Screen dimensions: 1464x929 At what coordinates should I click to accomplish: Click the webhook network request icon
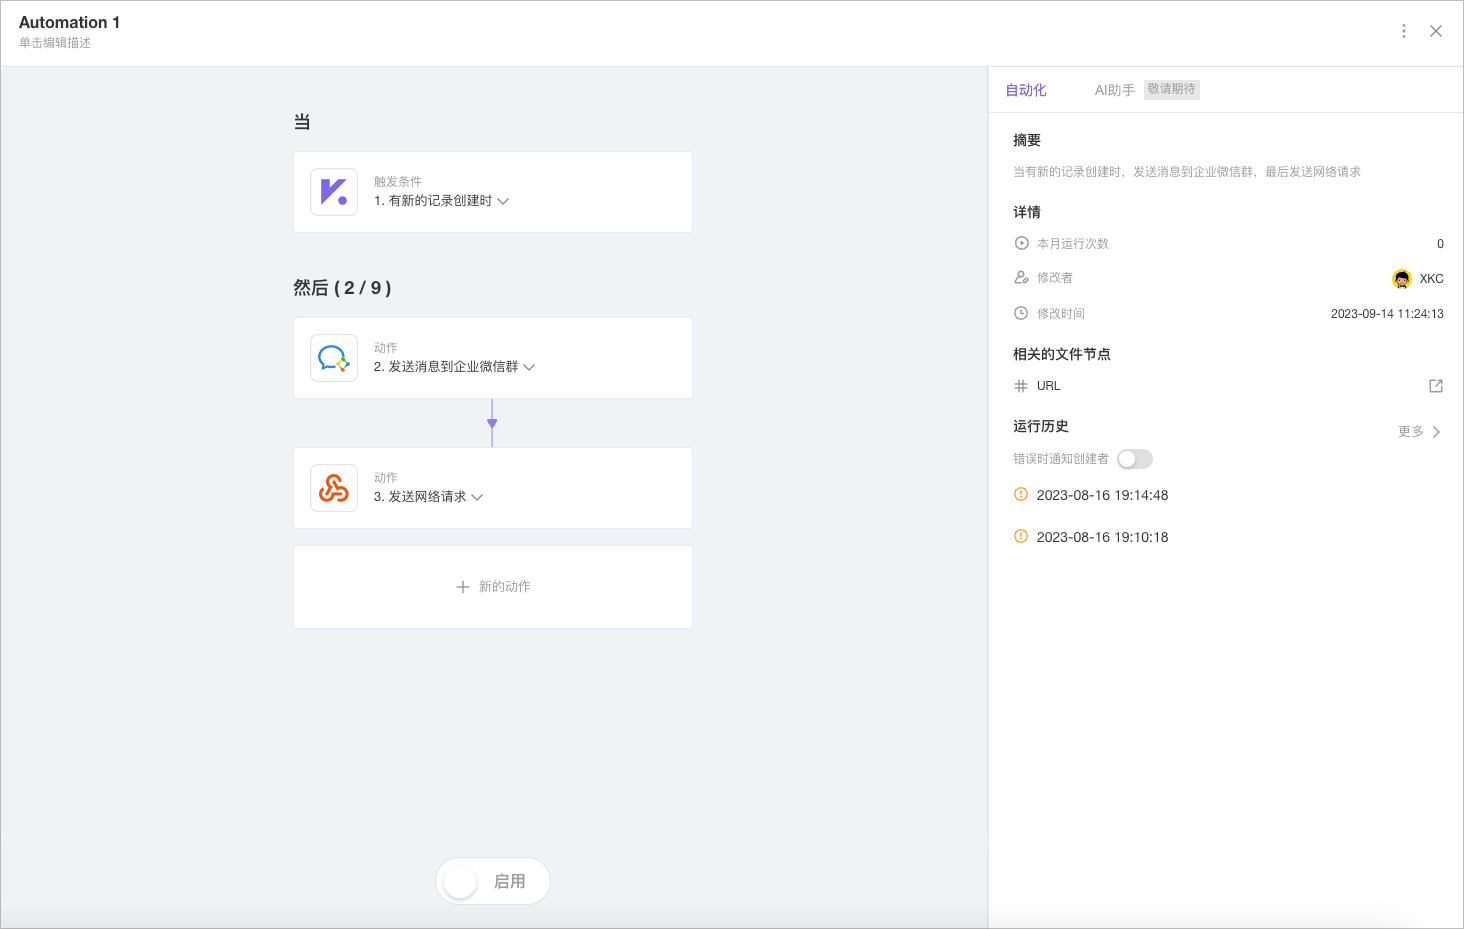click(x=334, y=488)
